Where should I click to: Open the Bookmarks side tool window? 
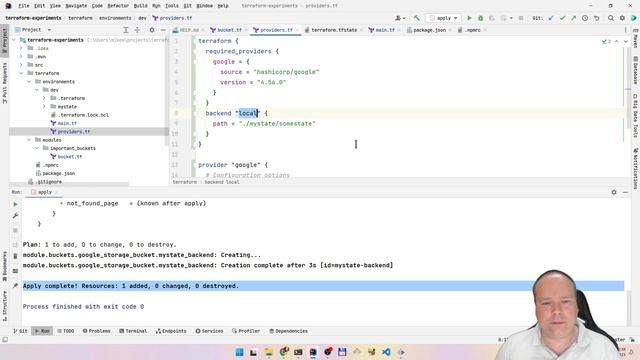click(4, 267)
